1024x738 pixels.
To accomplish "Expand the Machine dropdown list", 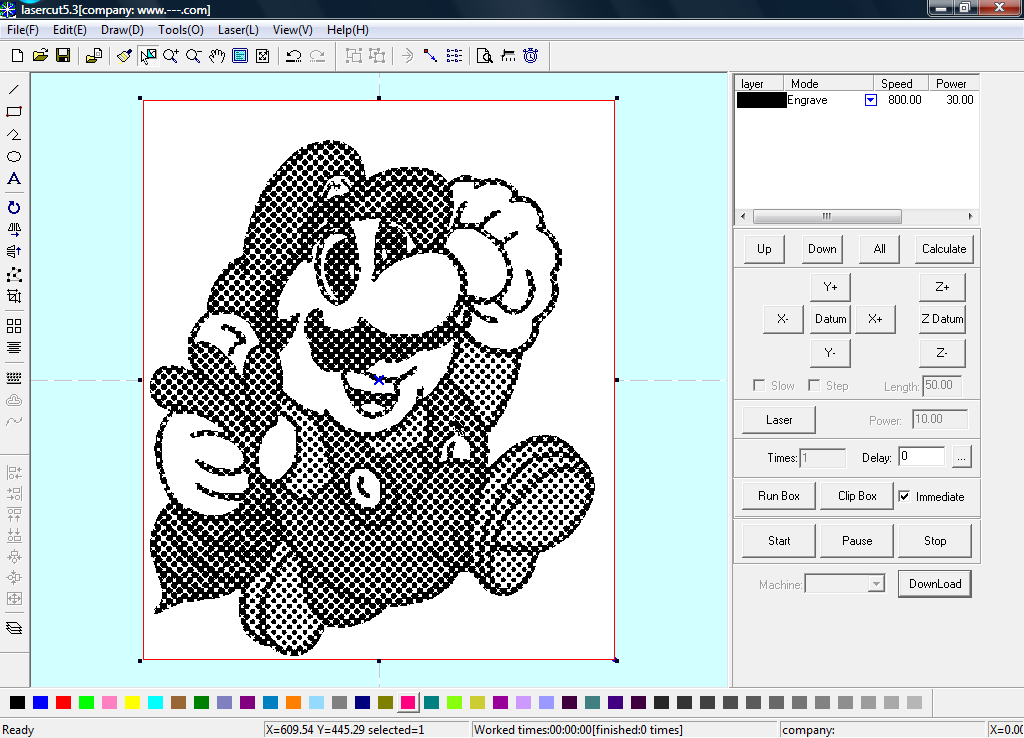I will 876,584.
